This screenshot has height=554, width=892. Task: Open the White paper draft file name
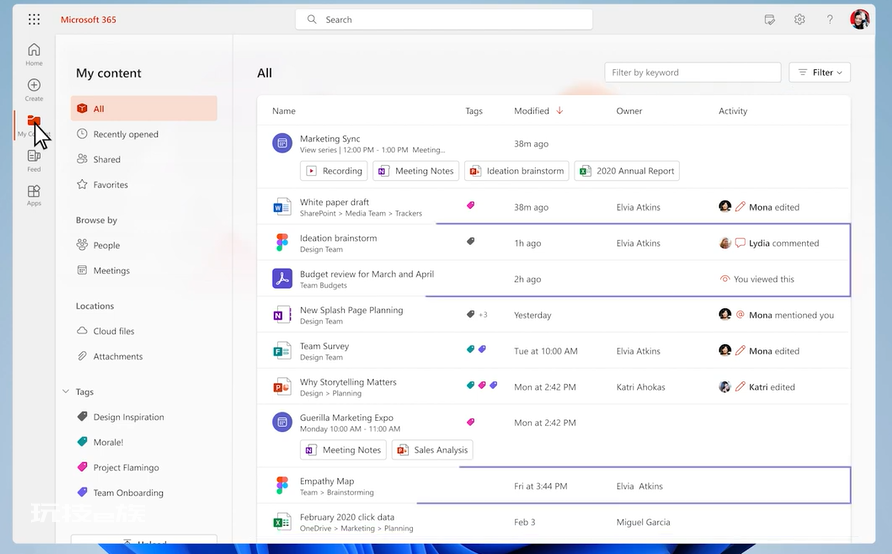click(x=334, y=202)
